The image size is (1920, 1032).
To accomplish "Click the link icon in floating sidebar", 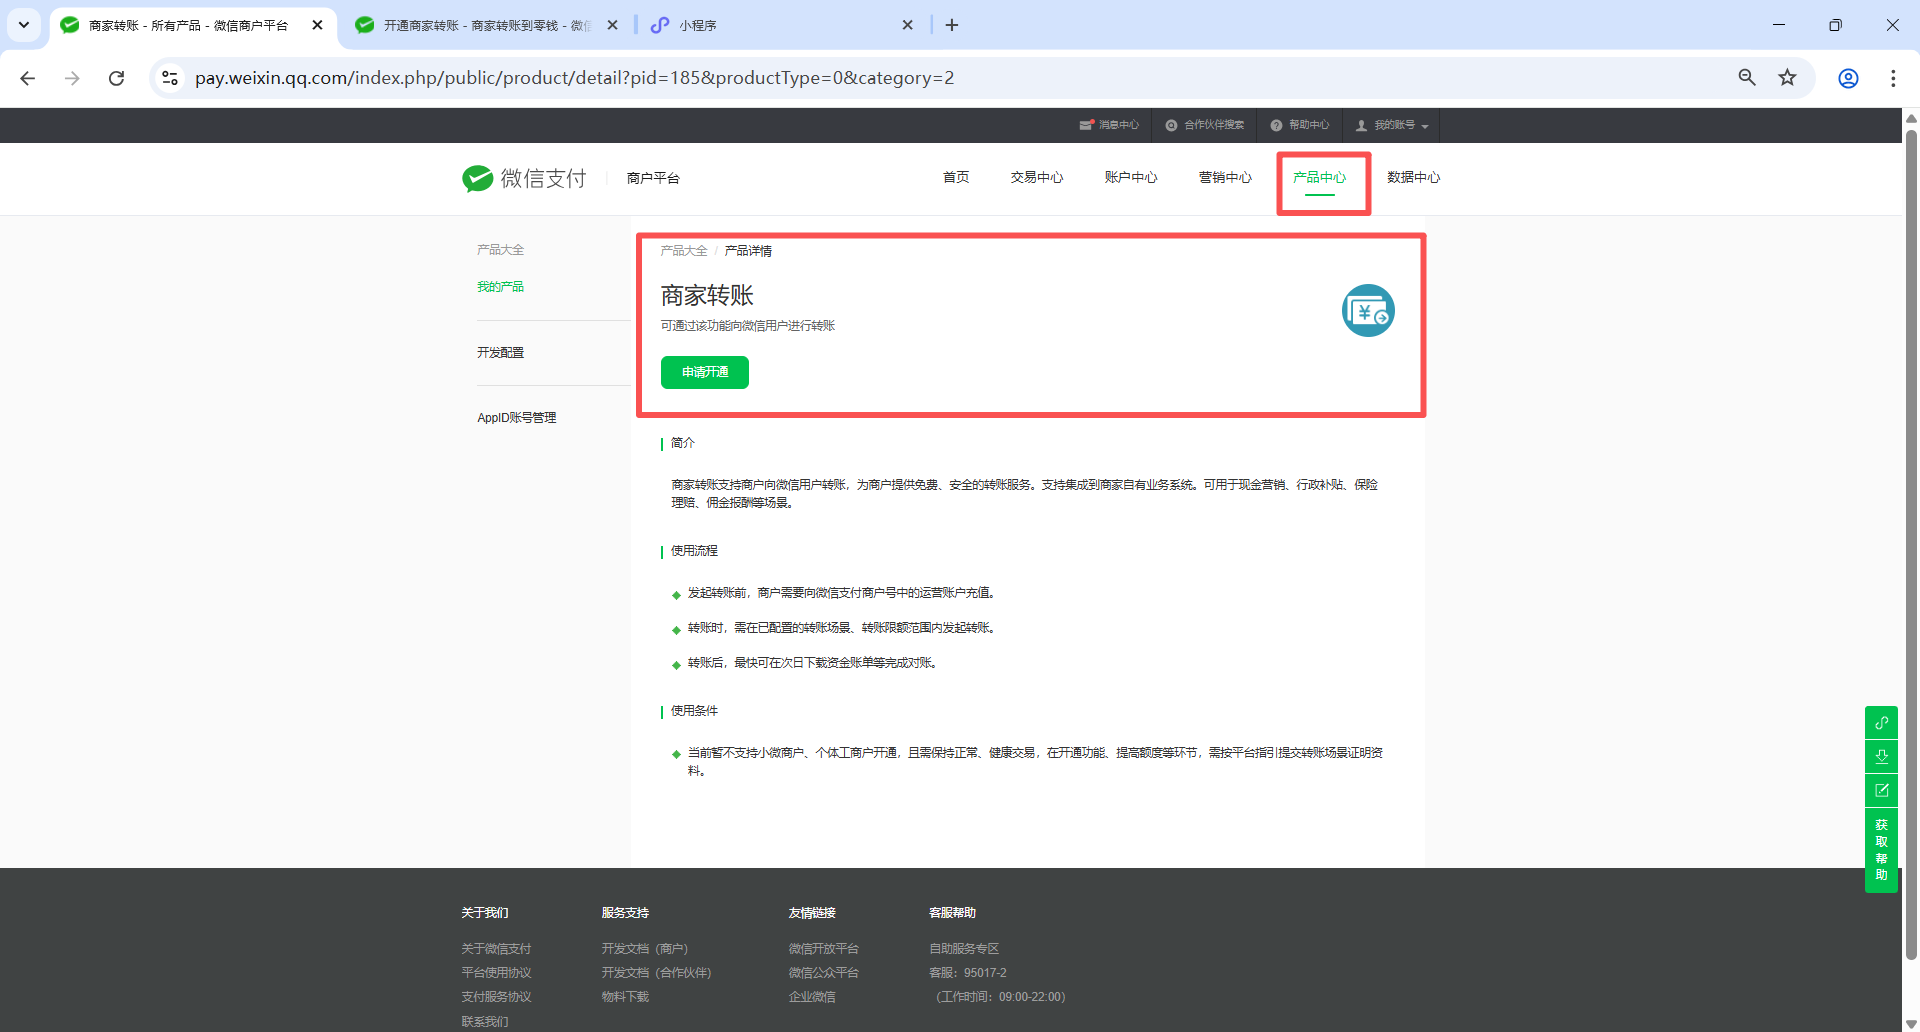I will (x=1881, y=722).
